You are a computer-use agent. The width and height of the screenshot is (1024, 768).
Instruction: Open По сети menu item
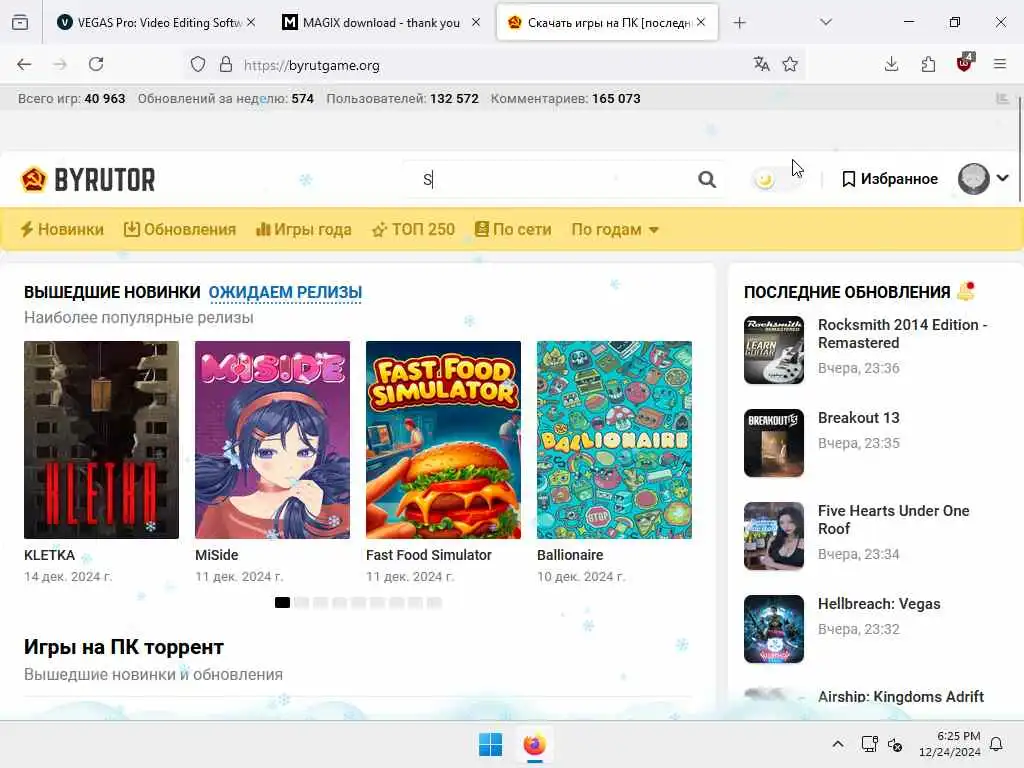[513, 230]
